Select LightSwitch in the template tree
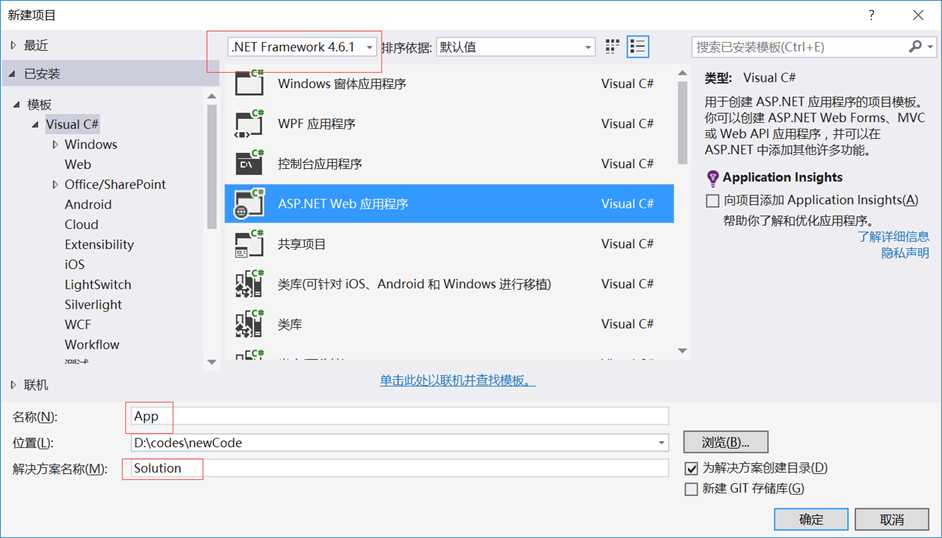 (x=98, y=285)
